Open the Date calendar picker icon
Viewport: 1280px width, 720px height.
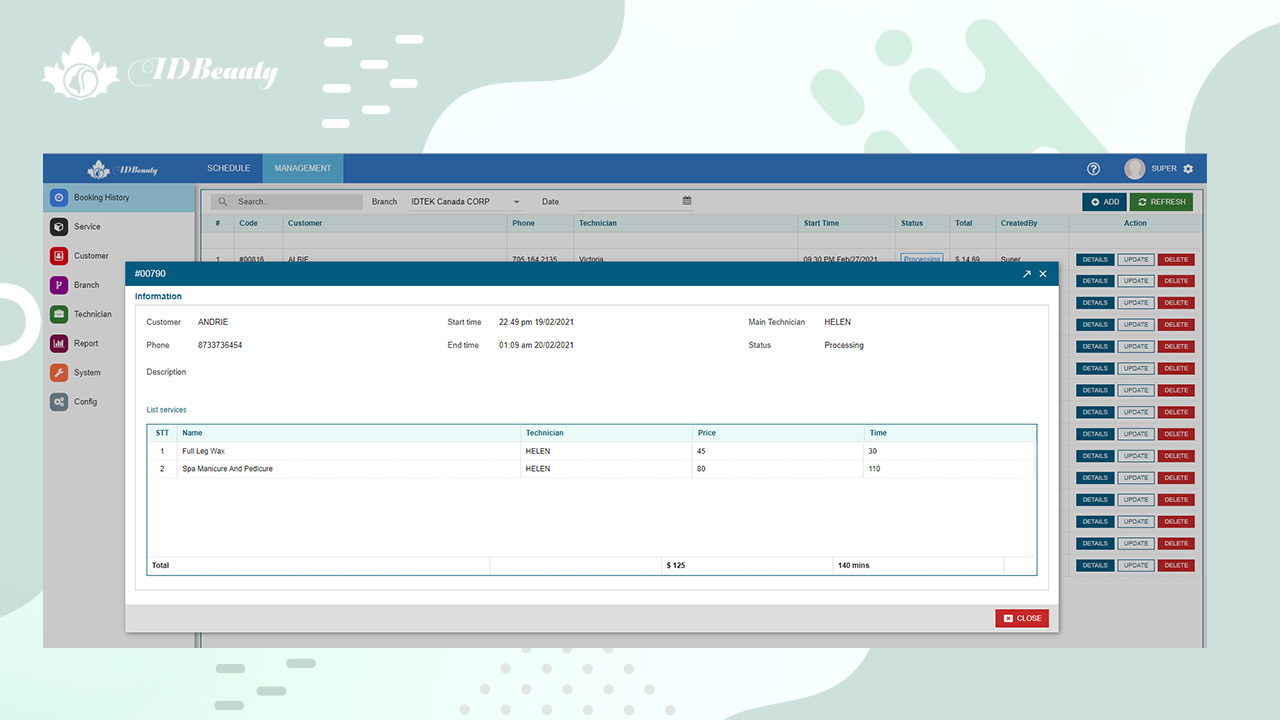tap(687, 201)
